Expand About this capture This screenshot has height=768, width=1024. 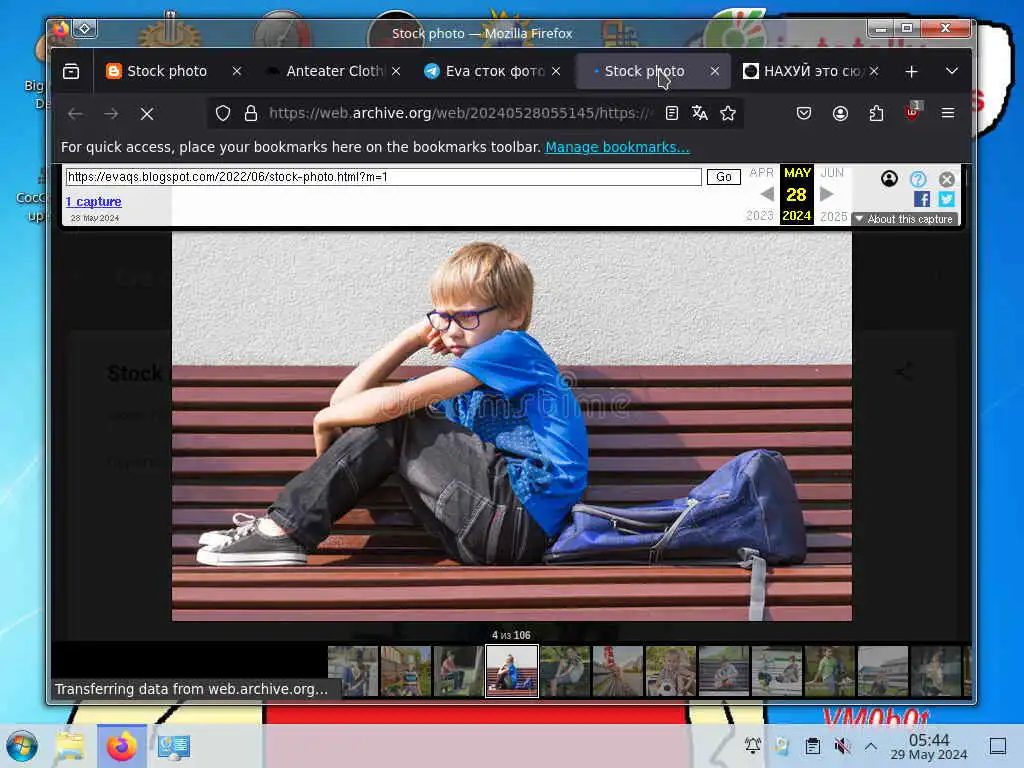point(906,219)
